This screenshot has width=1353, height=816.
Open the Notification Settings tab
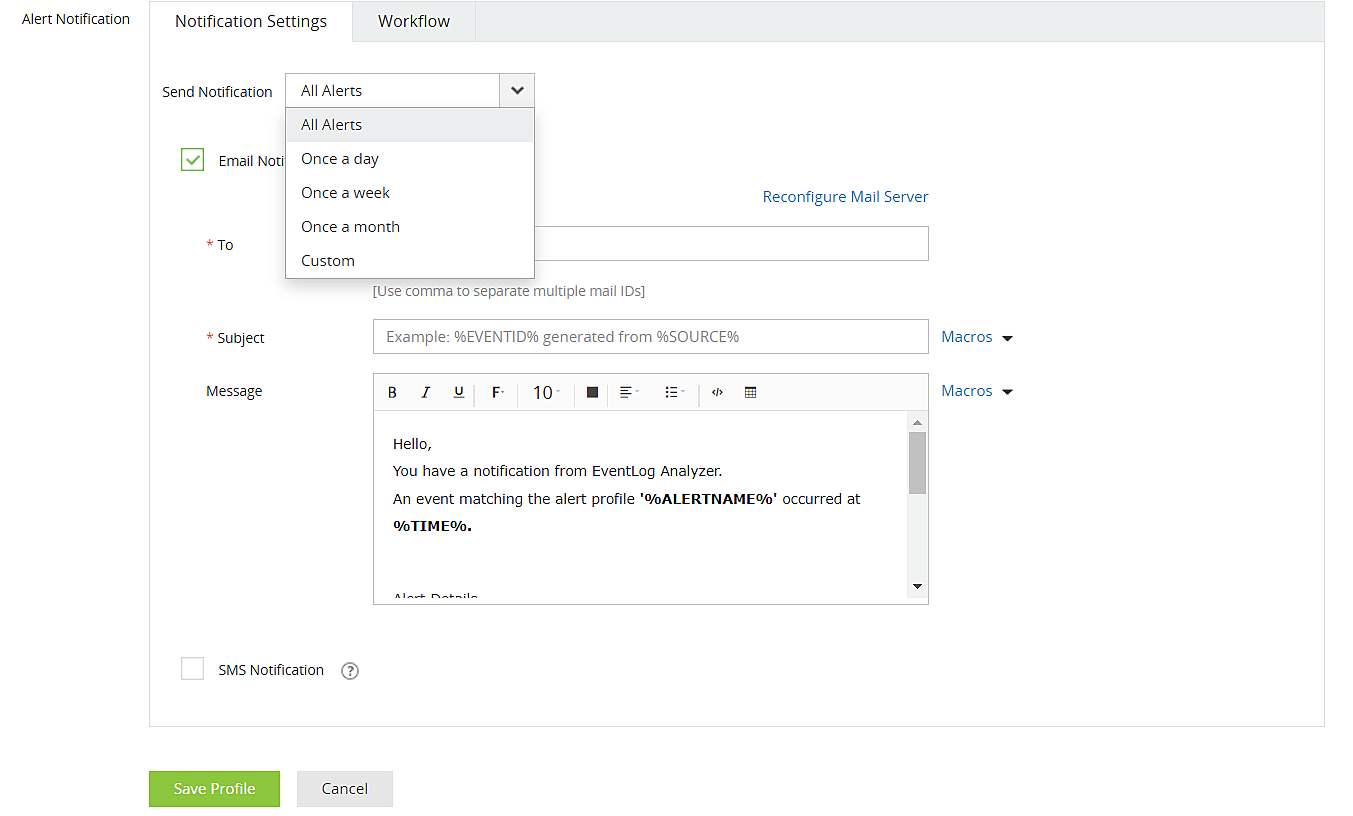click(x=250, y=20)
